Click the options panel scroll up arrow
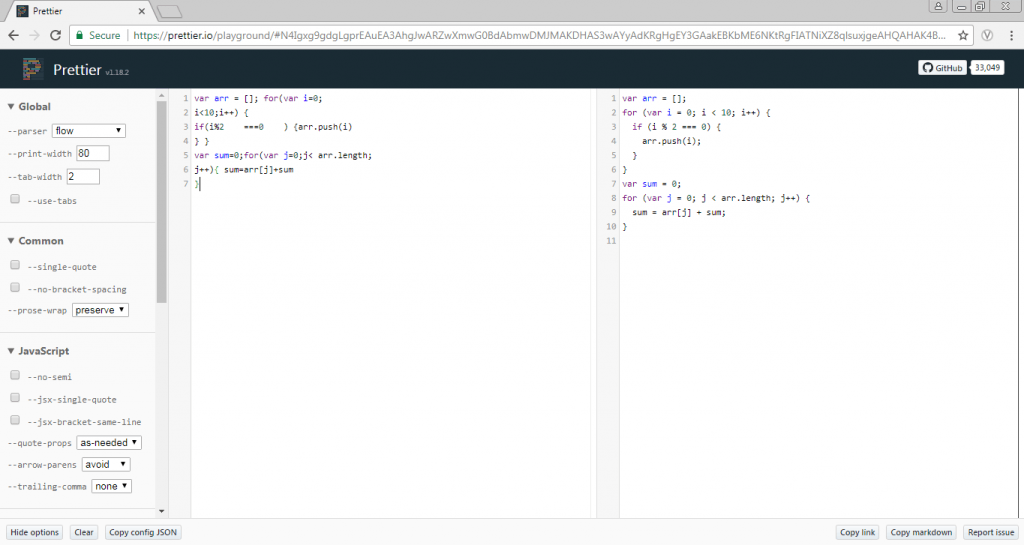The height and width of the screenshot is (545, 1024). 161,96
